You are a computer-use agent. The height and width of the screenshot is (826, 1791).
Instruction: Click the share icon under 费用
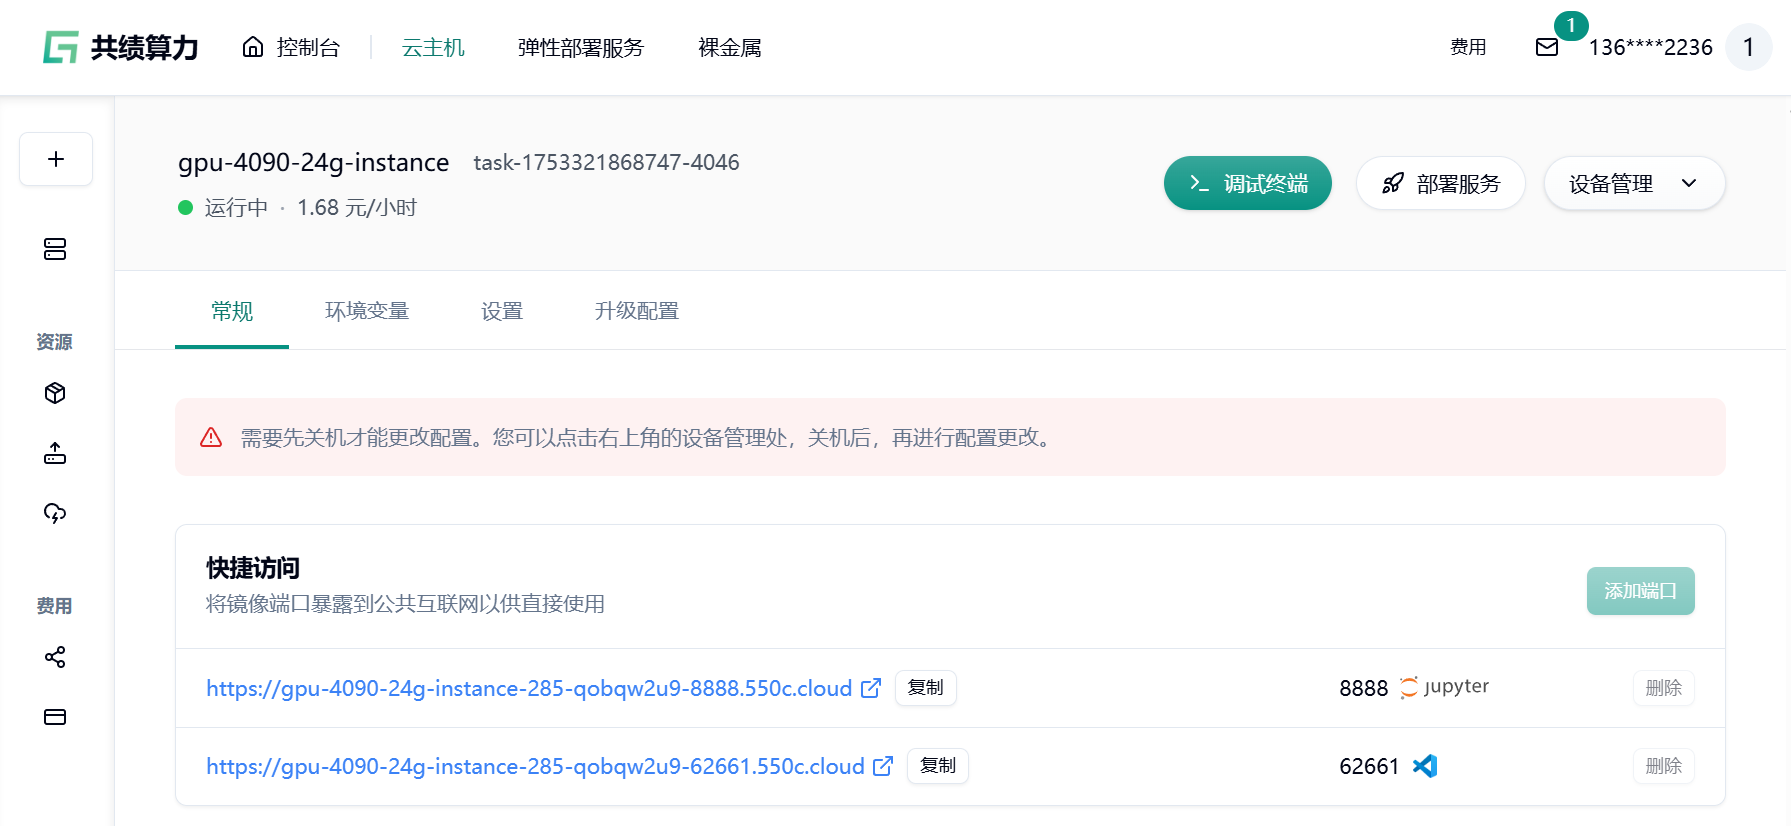55,657
